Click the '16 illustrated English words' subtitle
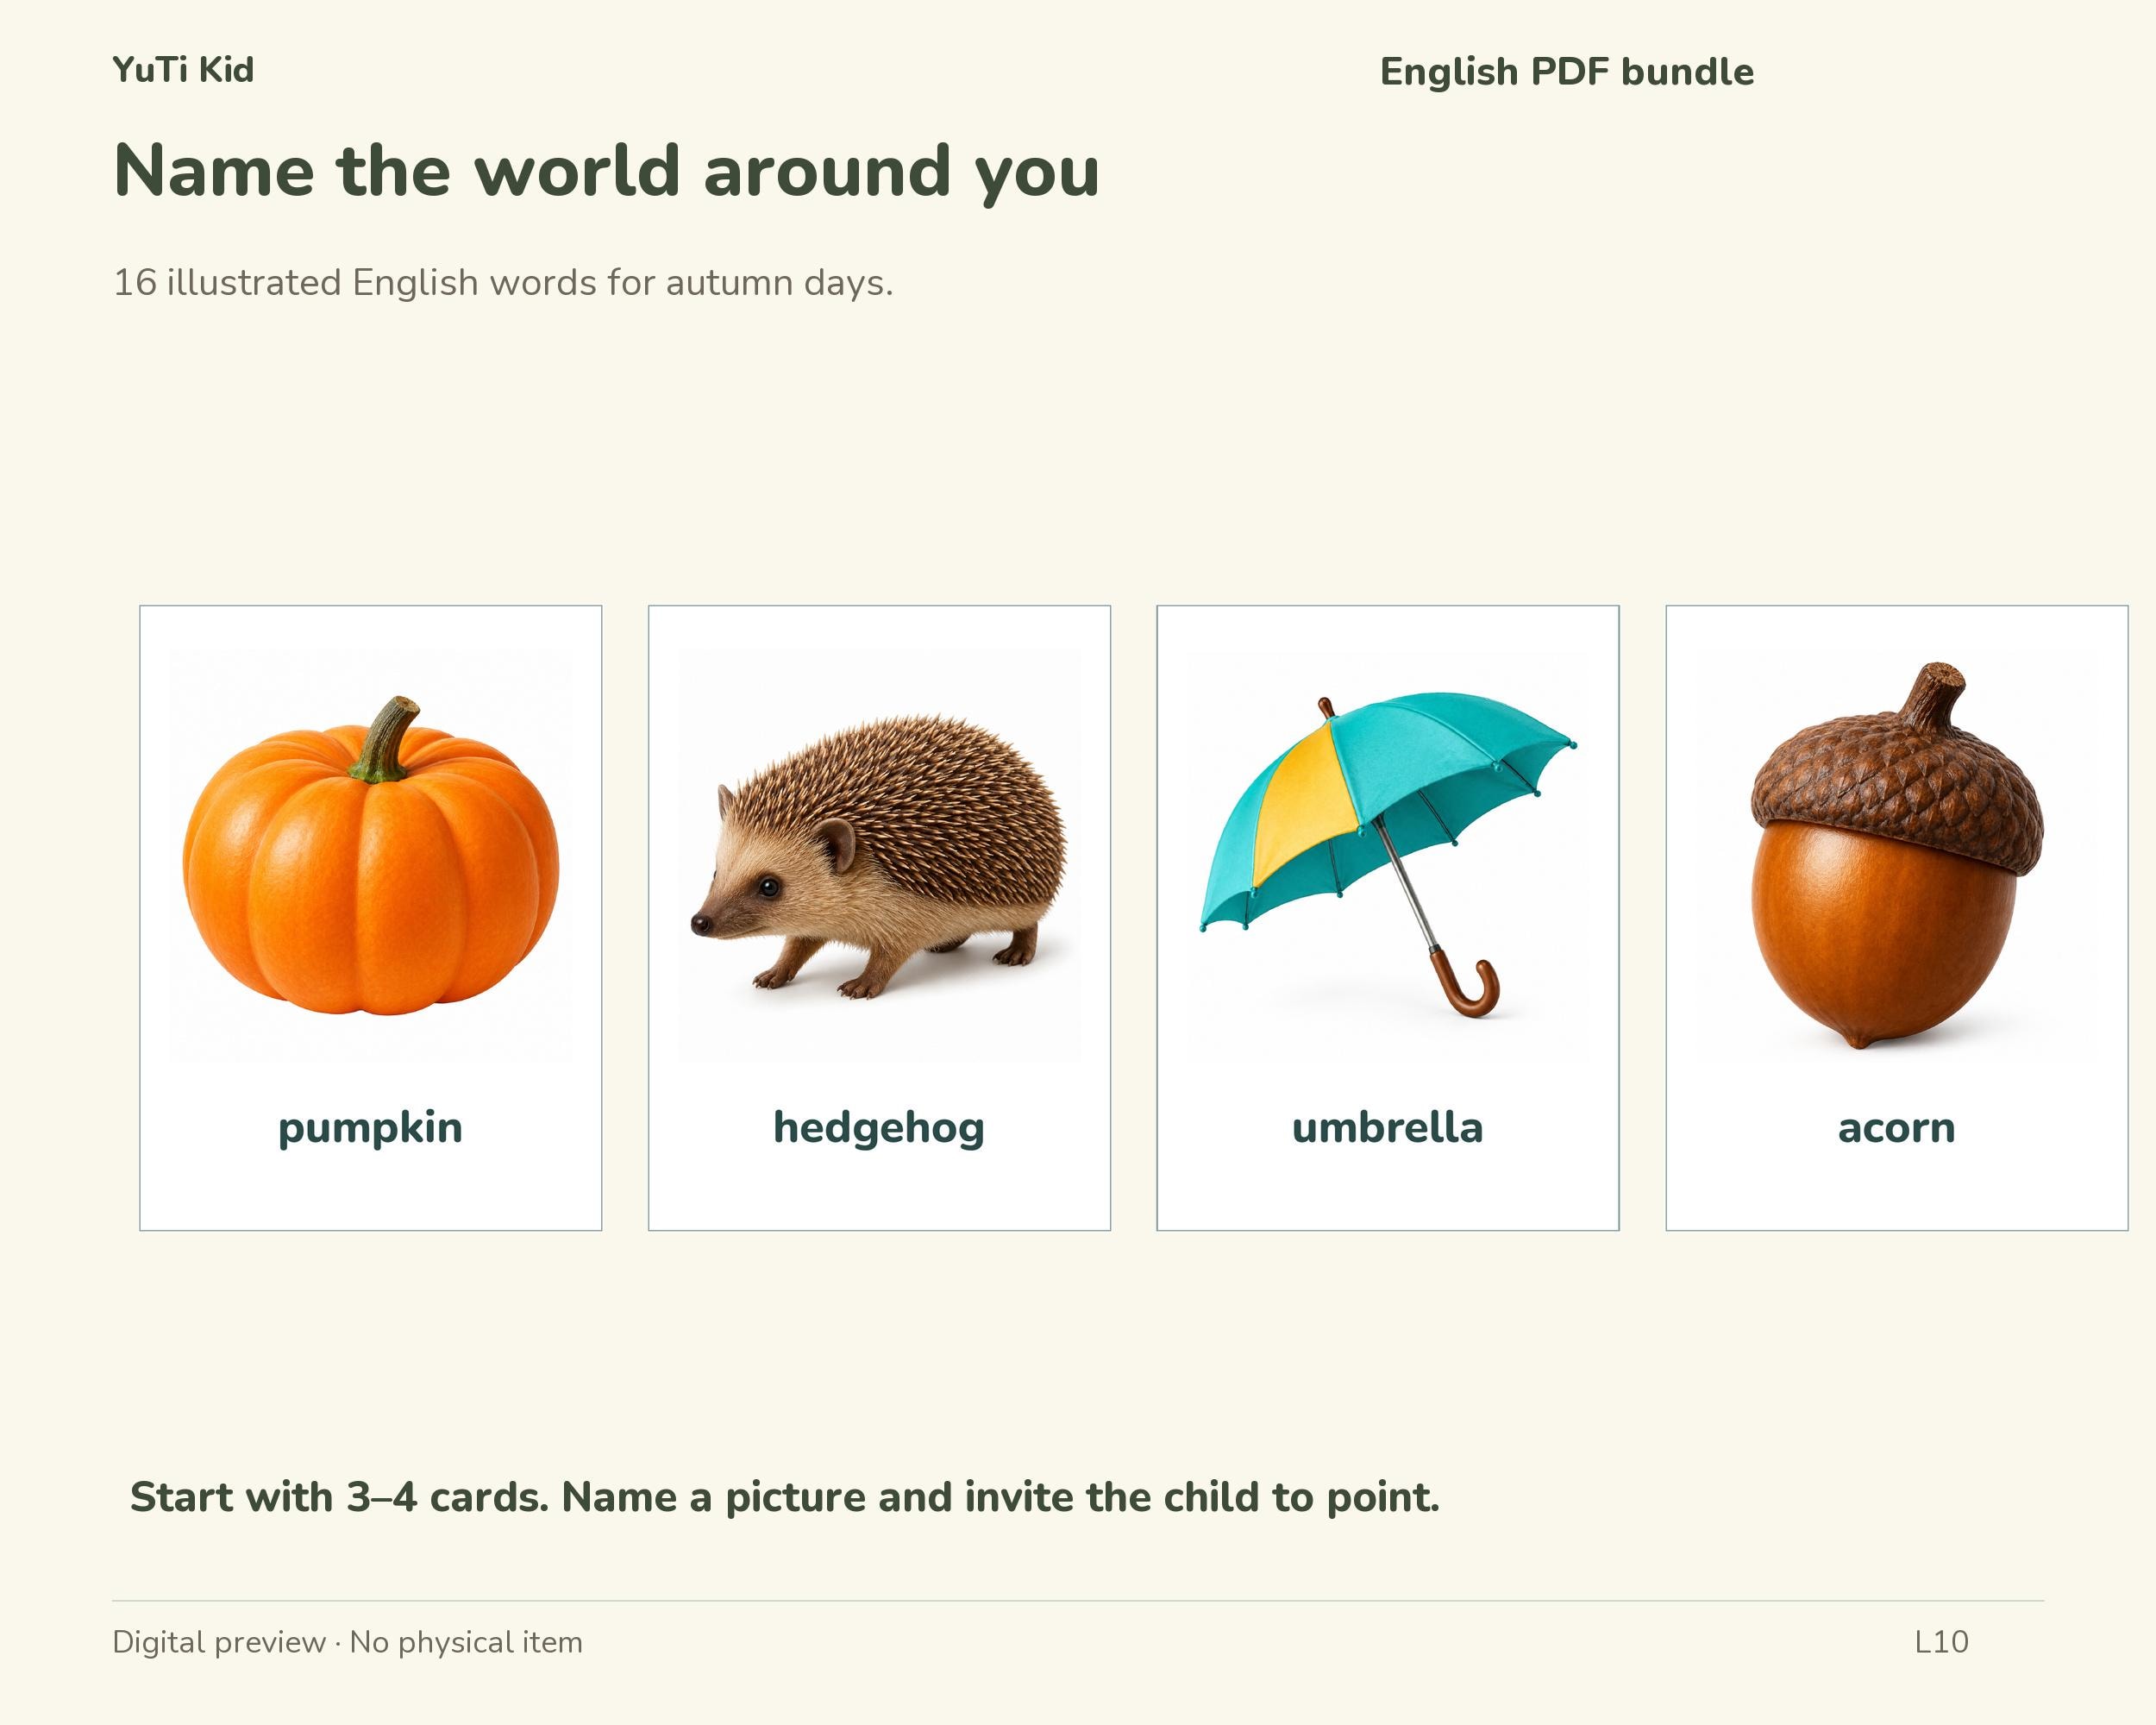Viewport: 2156px width, 1725px height. (x=503, y=283)
